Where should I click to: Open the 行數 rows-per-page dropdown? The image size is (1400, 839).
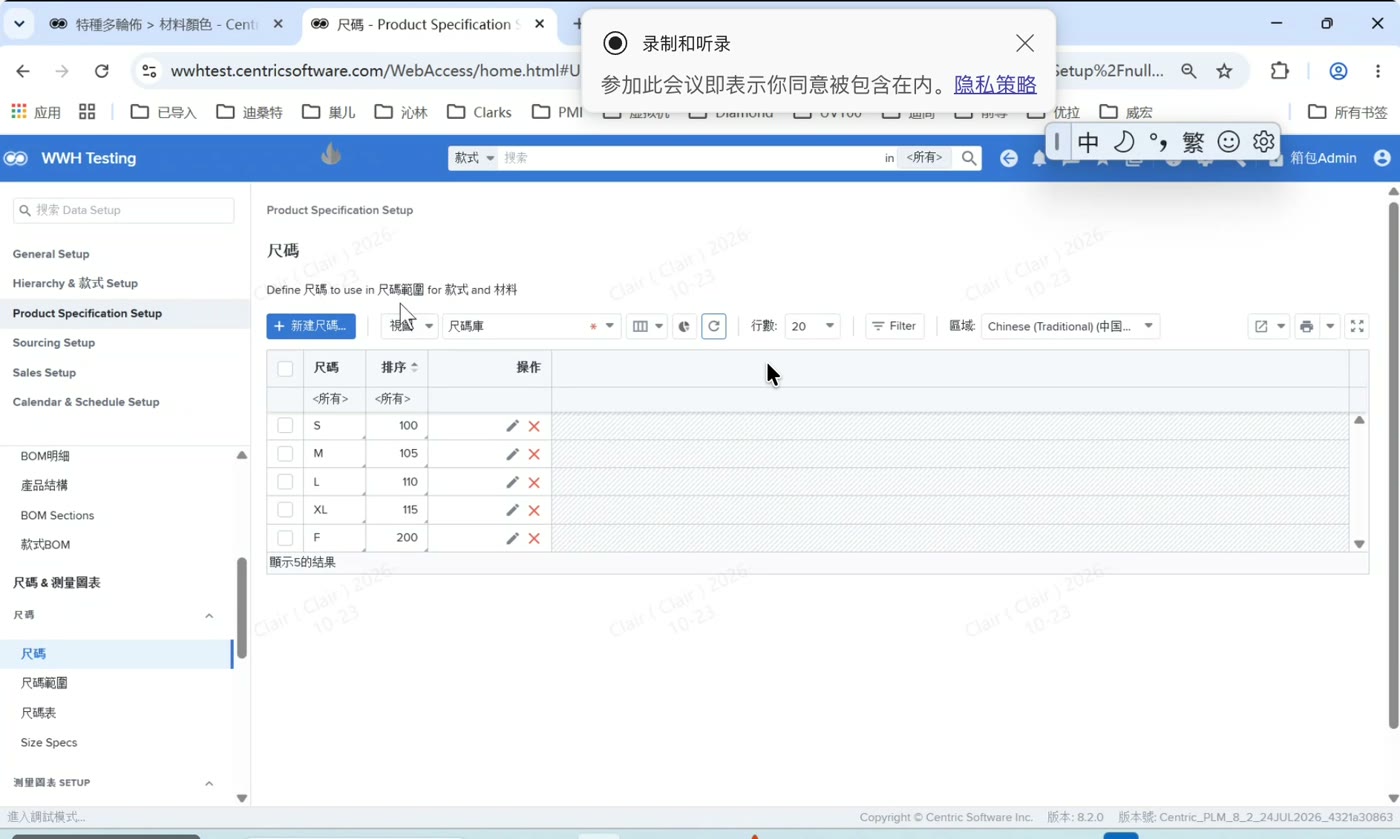click(x=812, y=326)
